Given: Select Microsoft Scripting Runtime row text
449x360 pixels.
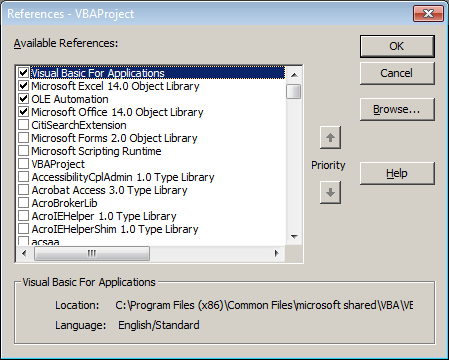Looking at the screenshot, I should [x=96, y=151].
